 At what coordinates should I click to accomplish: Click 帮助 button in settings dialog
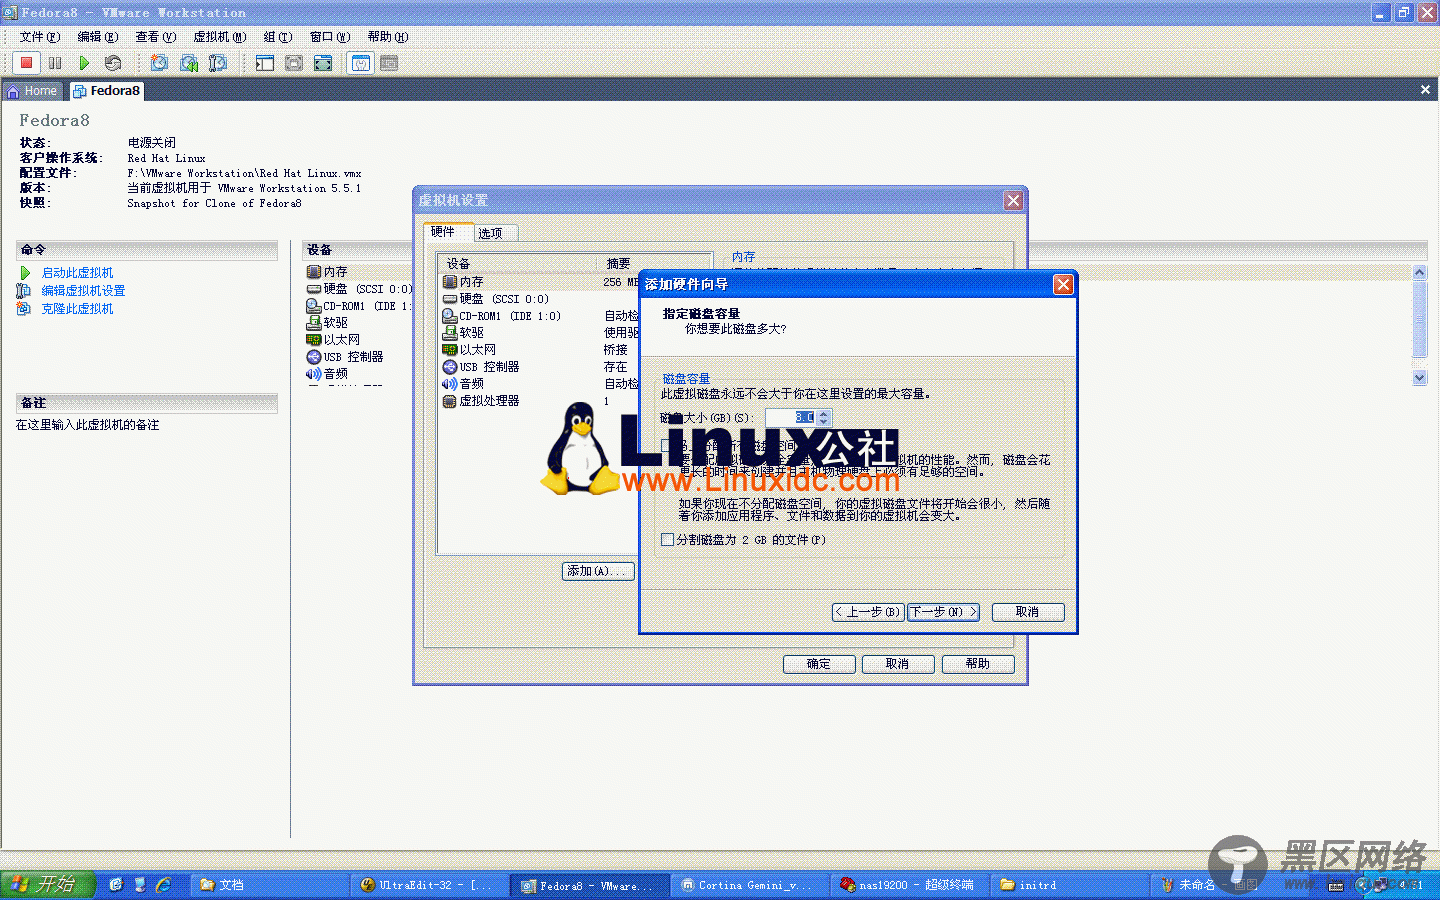coord(978,664)
